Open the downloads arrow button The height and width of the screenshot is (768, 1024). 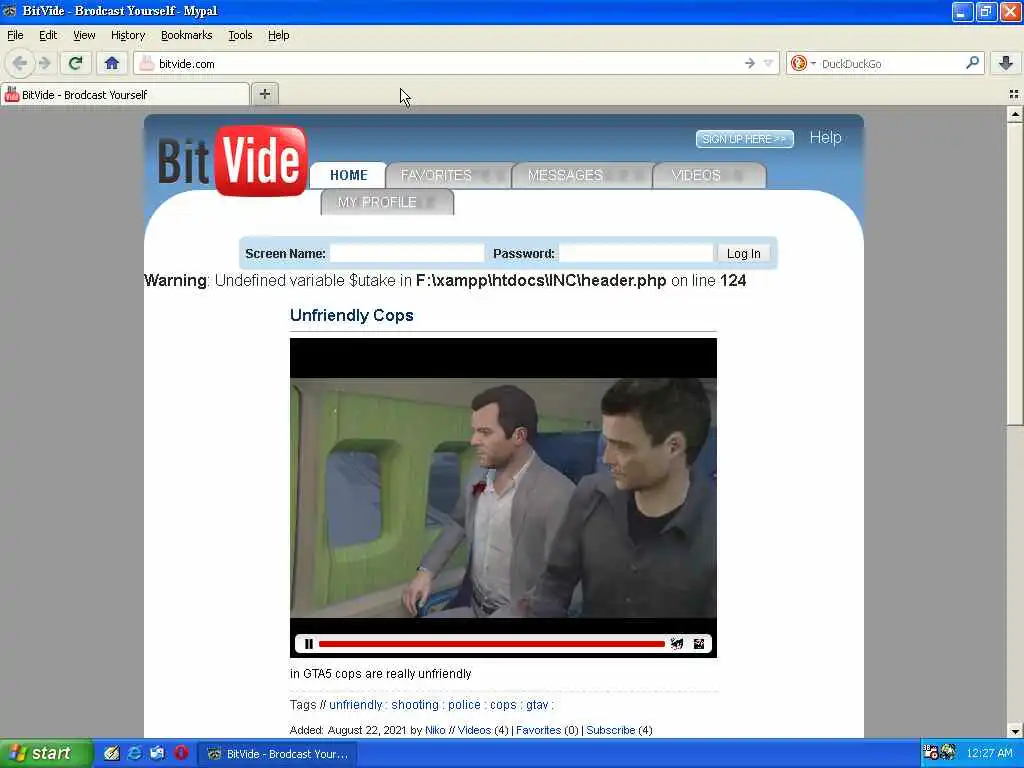(x=1006, y=63)
